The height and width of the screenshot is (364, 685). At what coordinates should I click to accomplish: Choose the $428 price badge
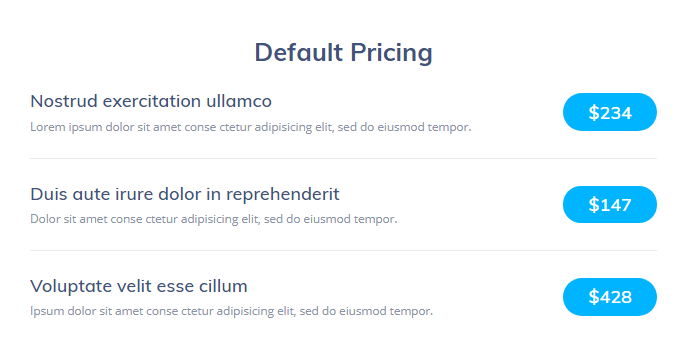609,297
